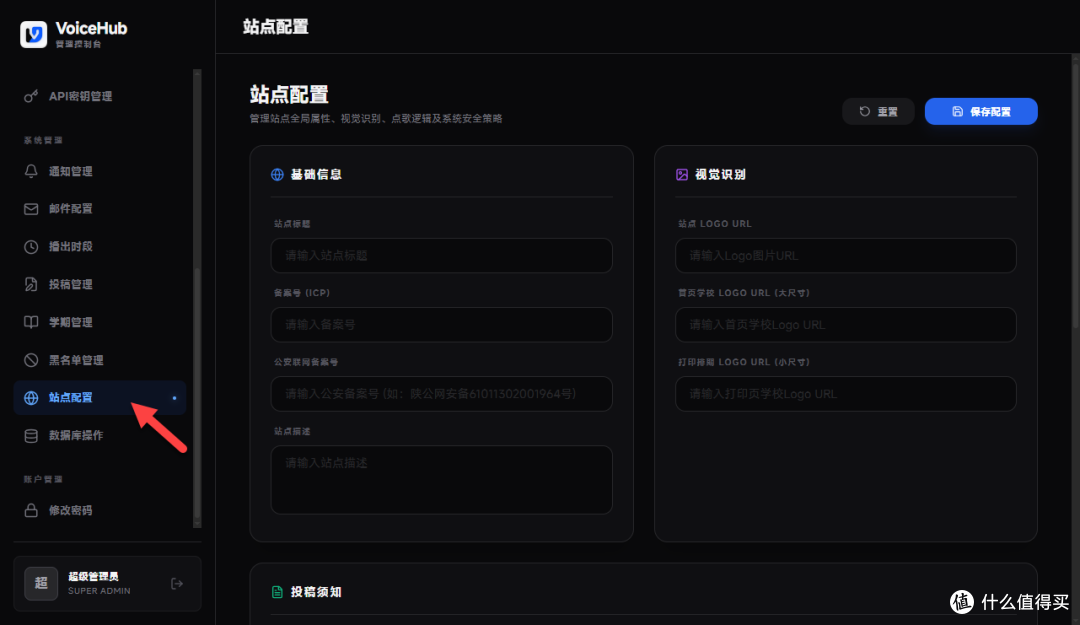Click the globe icon in 基础信息 header
Viewport: 1080px width, 625px height.
277,174
